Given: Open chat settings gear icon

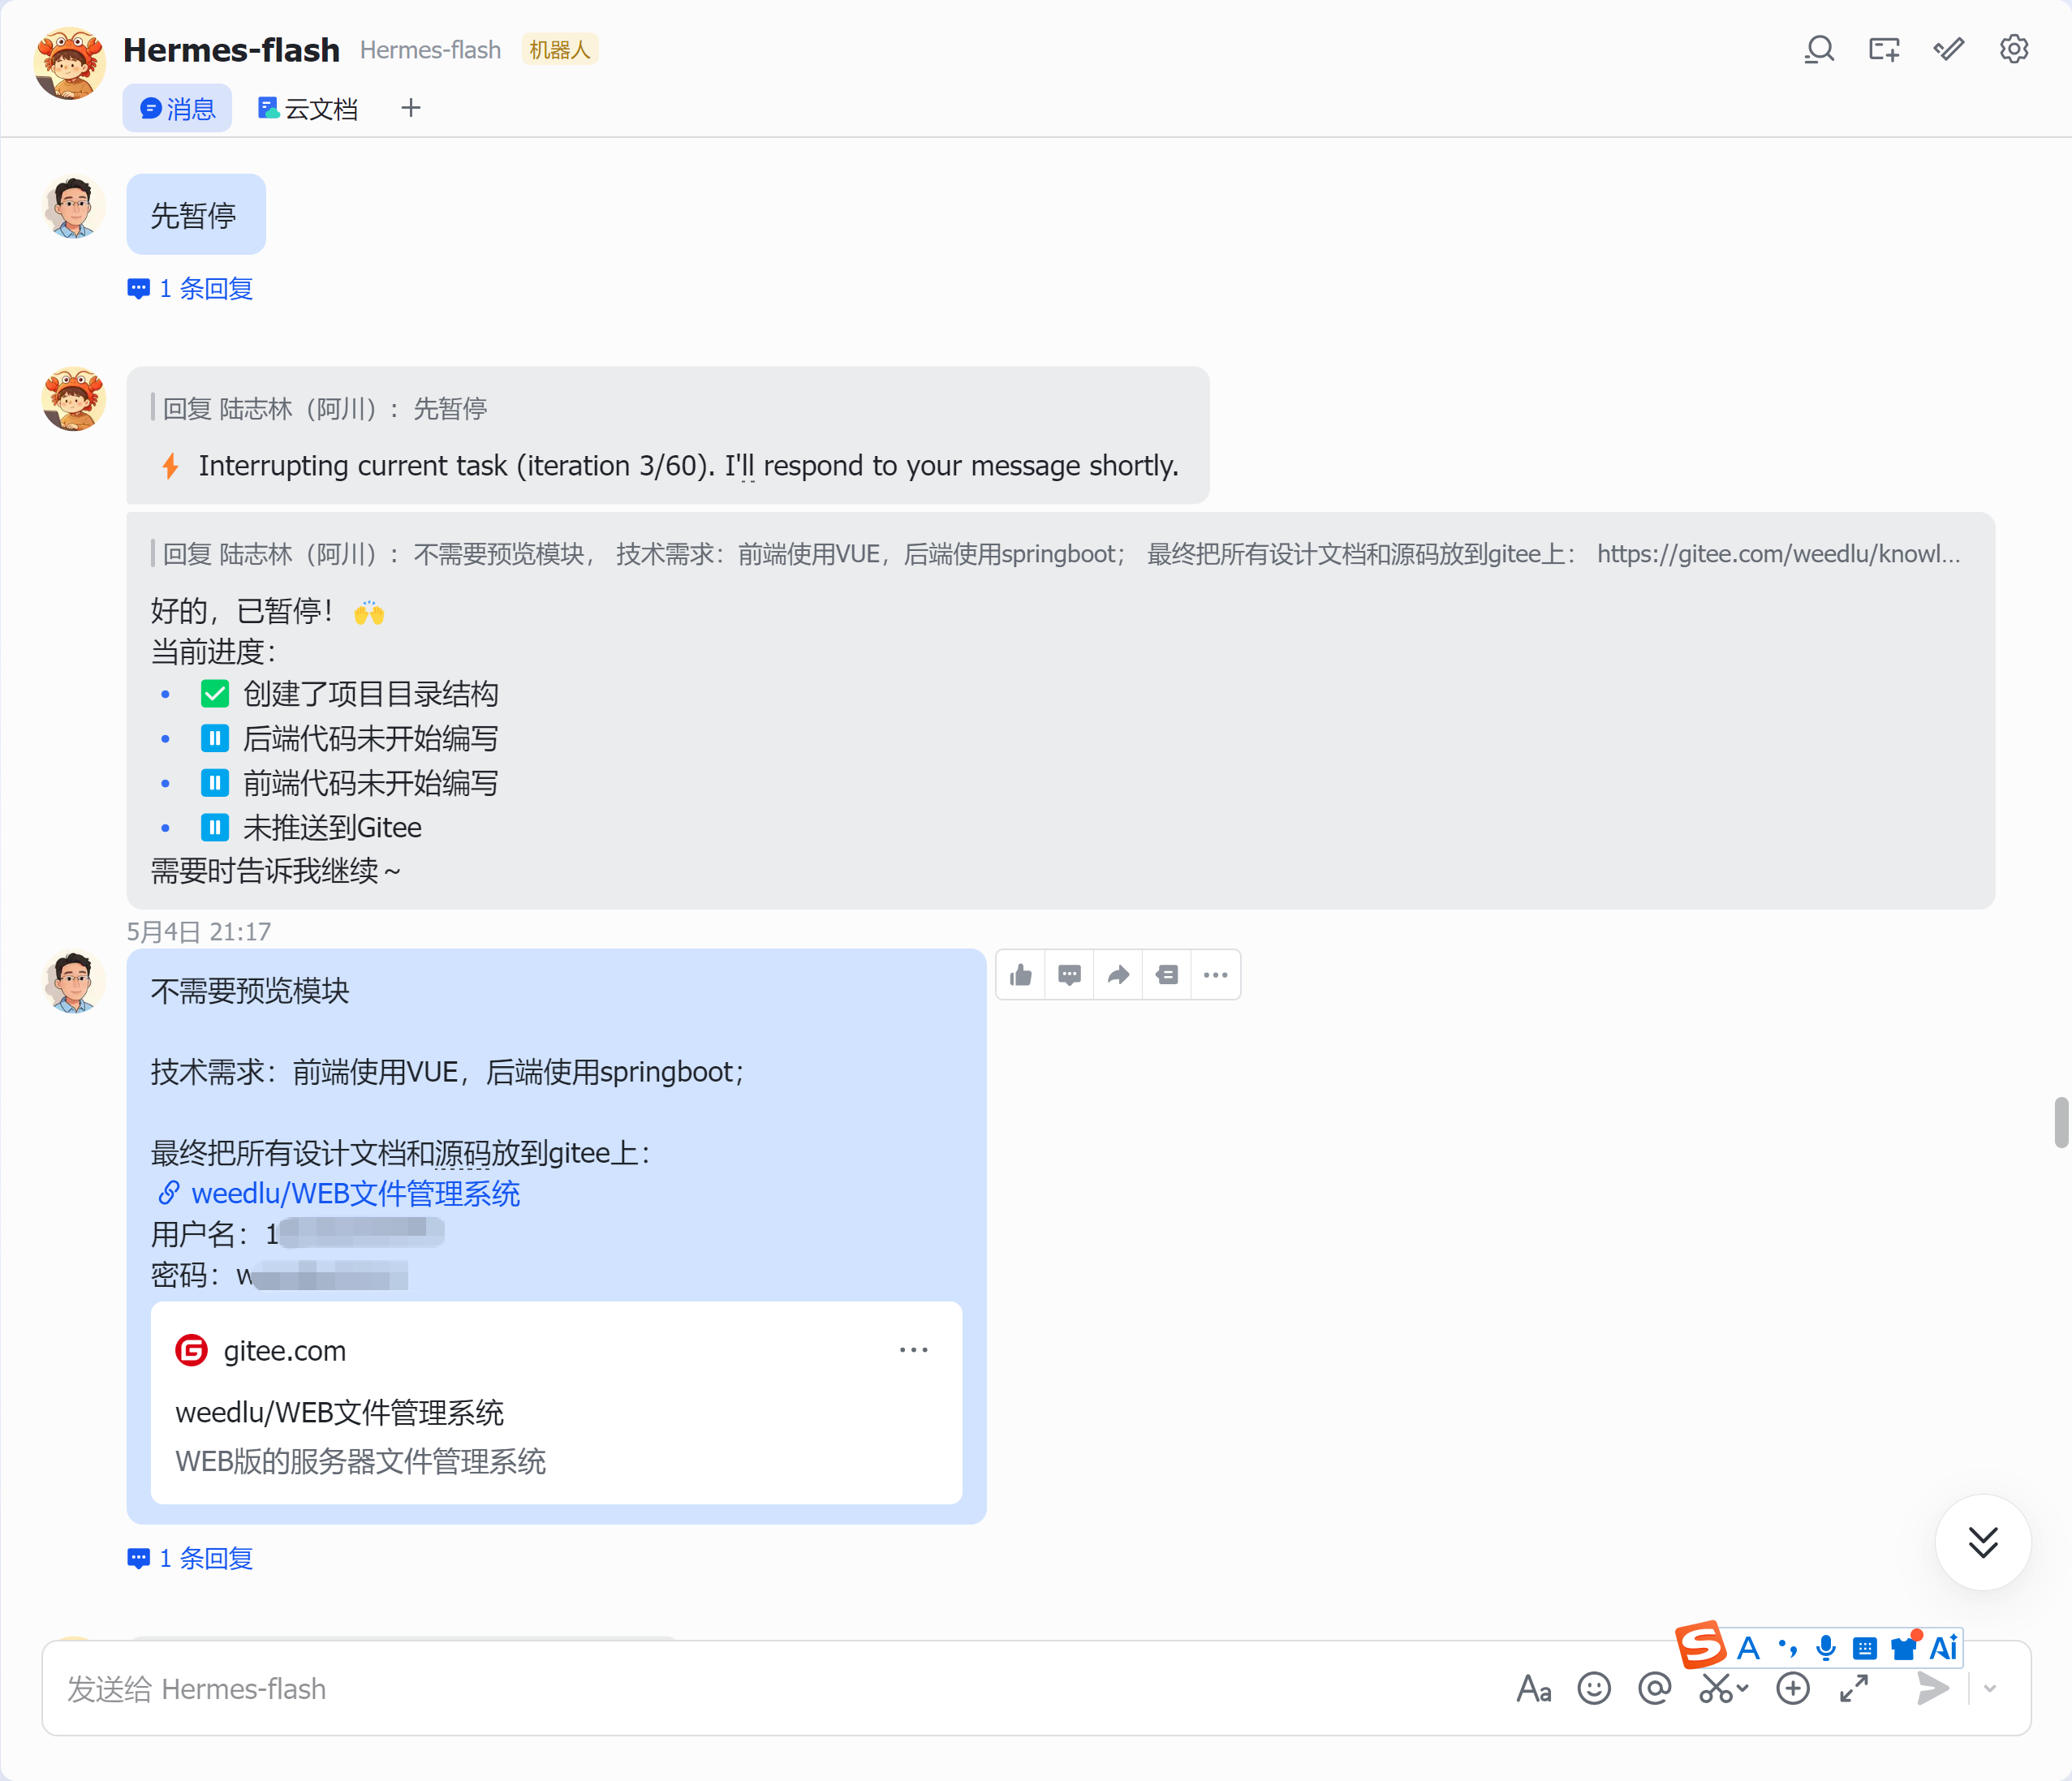Looking at the screenshot, I should [2013, 49].
